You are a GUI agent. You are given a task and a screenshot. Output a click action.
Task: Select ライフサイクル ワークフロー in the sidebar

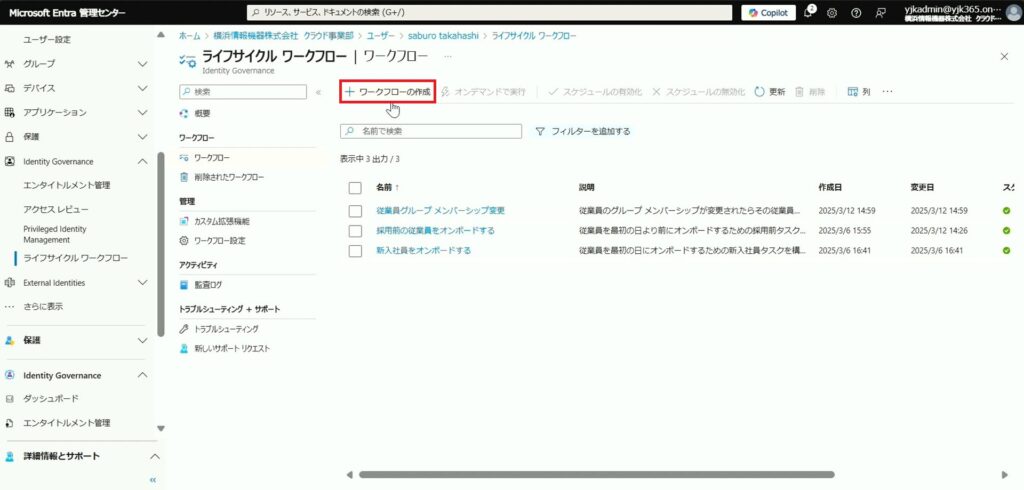[x=76, y=258]
